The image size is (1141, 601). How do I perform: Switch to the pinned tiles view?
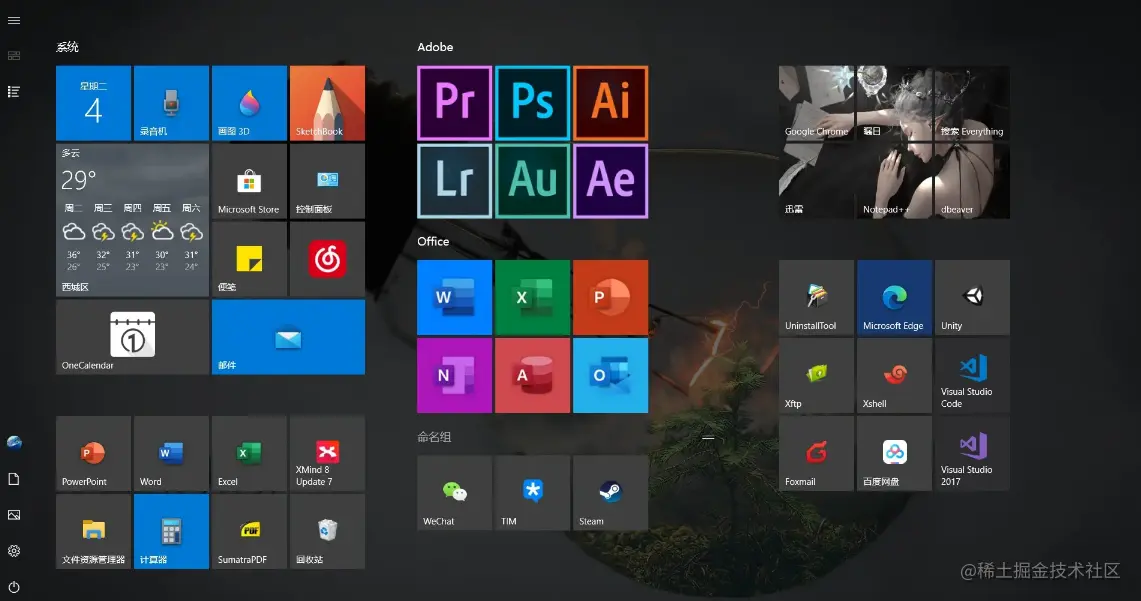(14, 55)
